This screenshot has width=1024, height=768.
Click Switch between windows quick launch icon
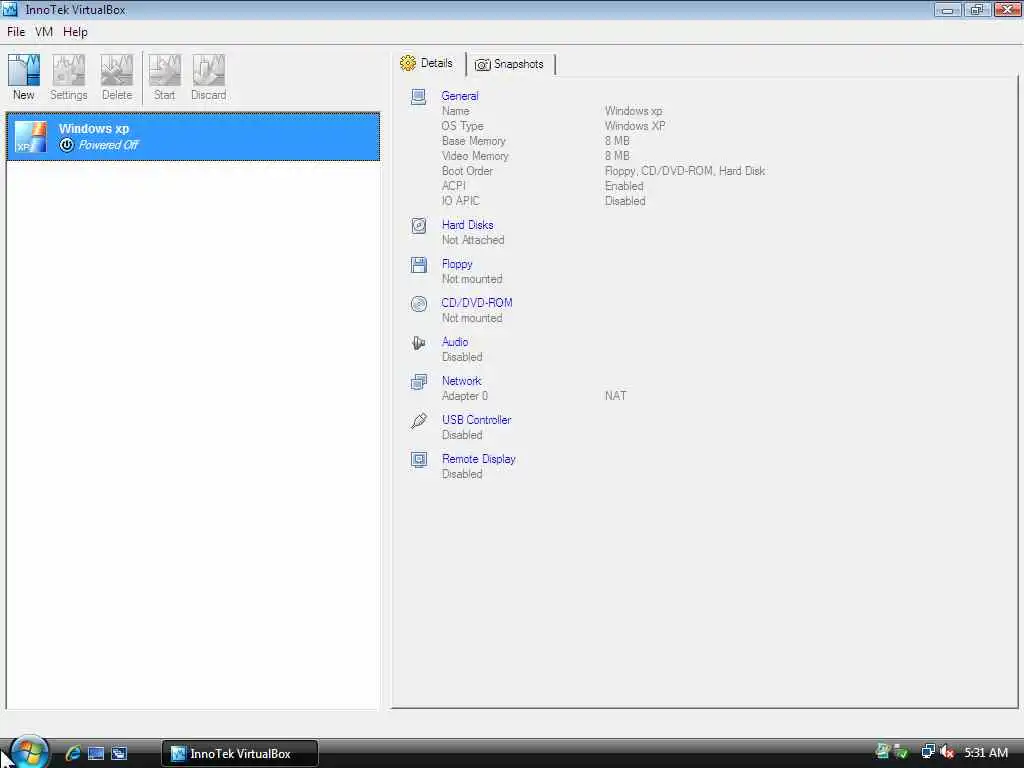point(119,753)
